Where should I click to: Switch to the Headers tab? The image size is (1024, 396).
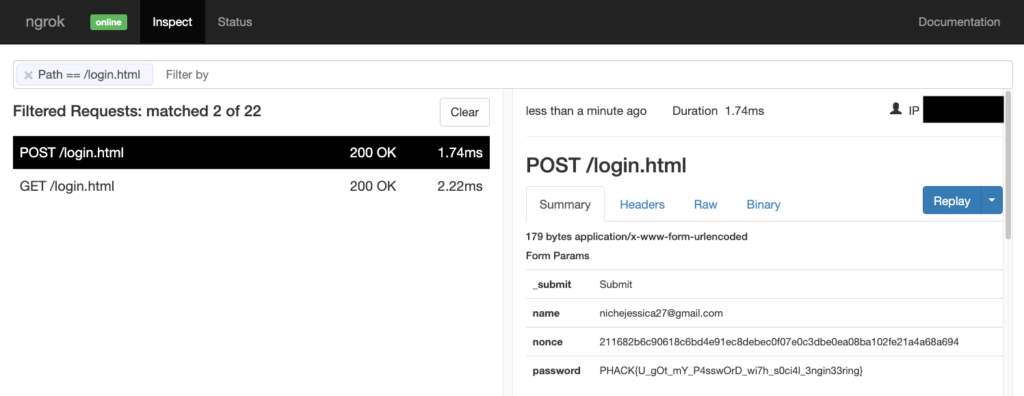642,205
